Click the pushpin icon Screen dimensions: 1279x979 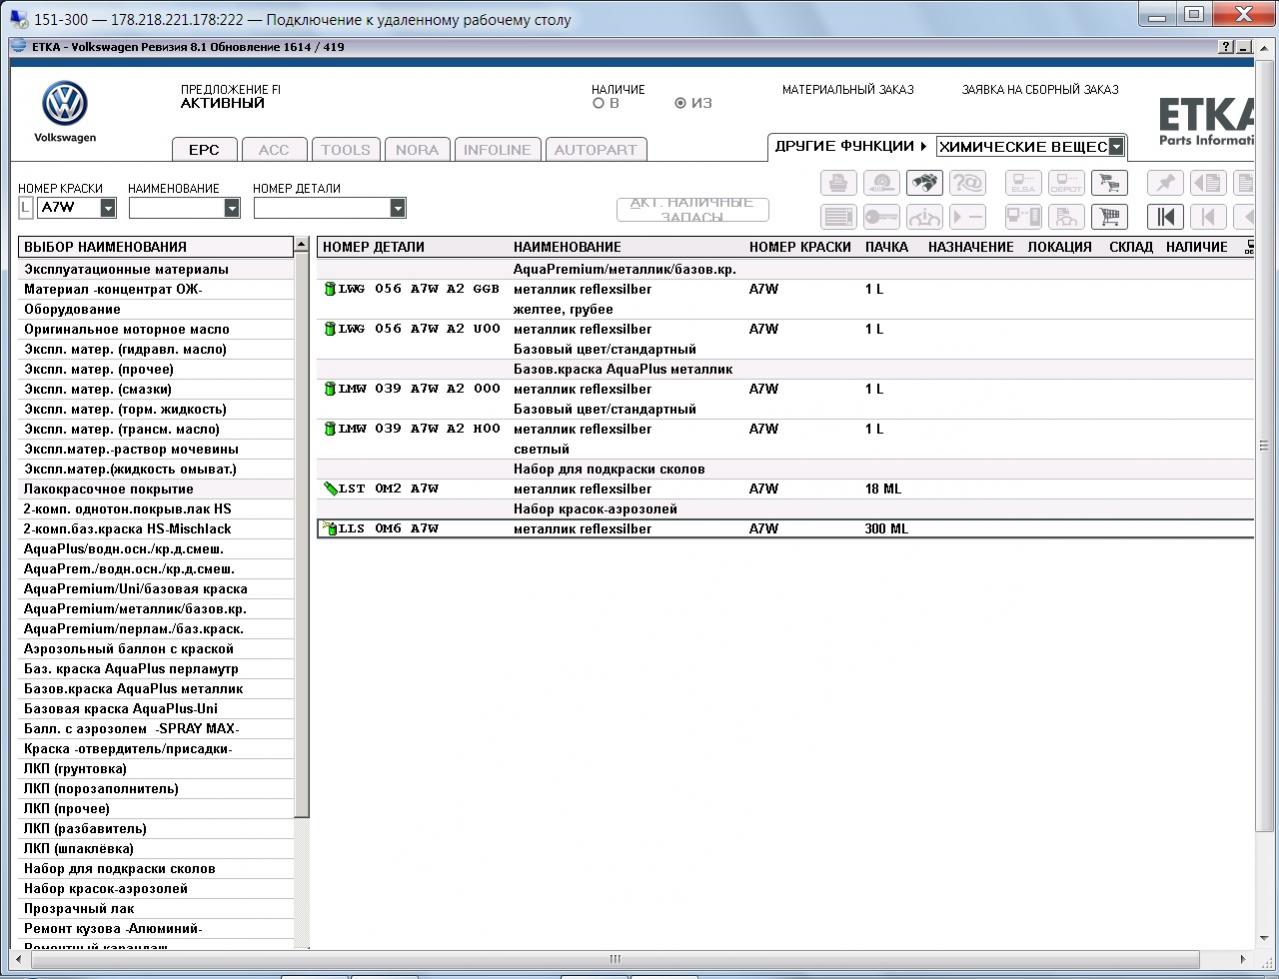tap(1165, 183)
